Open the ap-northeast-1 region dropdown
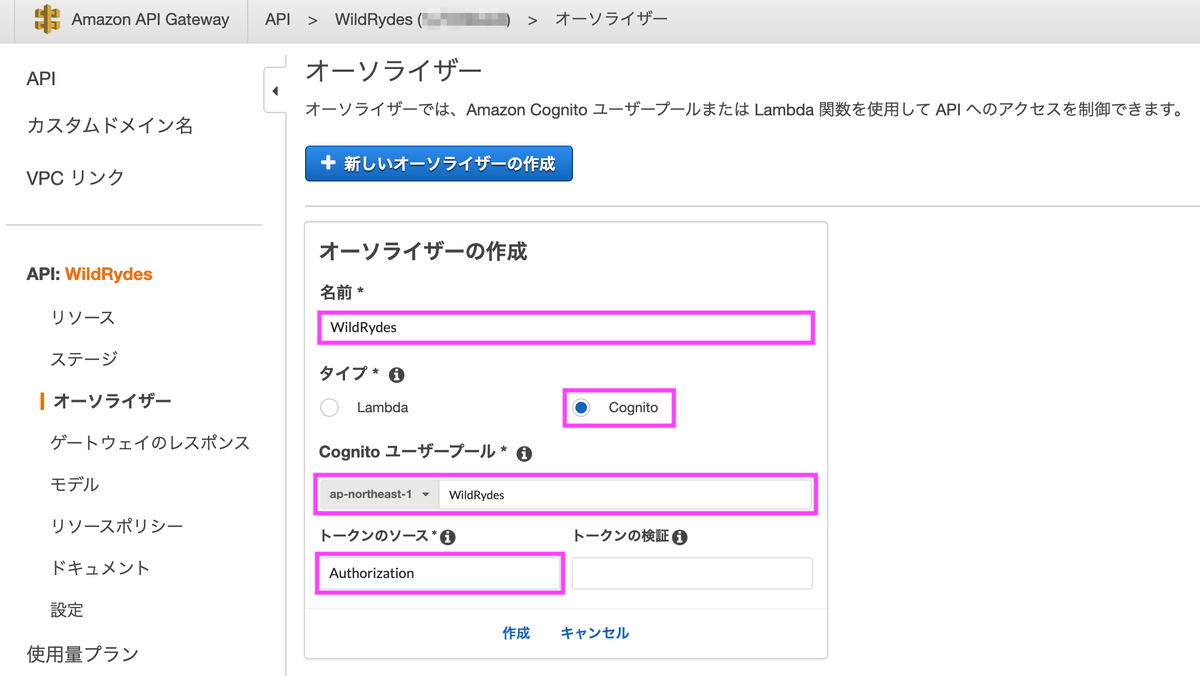The image size is (1200, 676). [380, 494]
